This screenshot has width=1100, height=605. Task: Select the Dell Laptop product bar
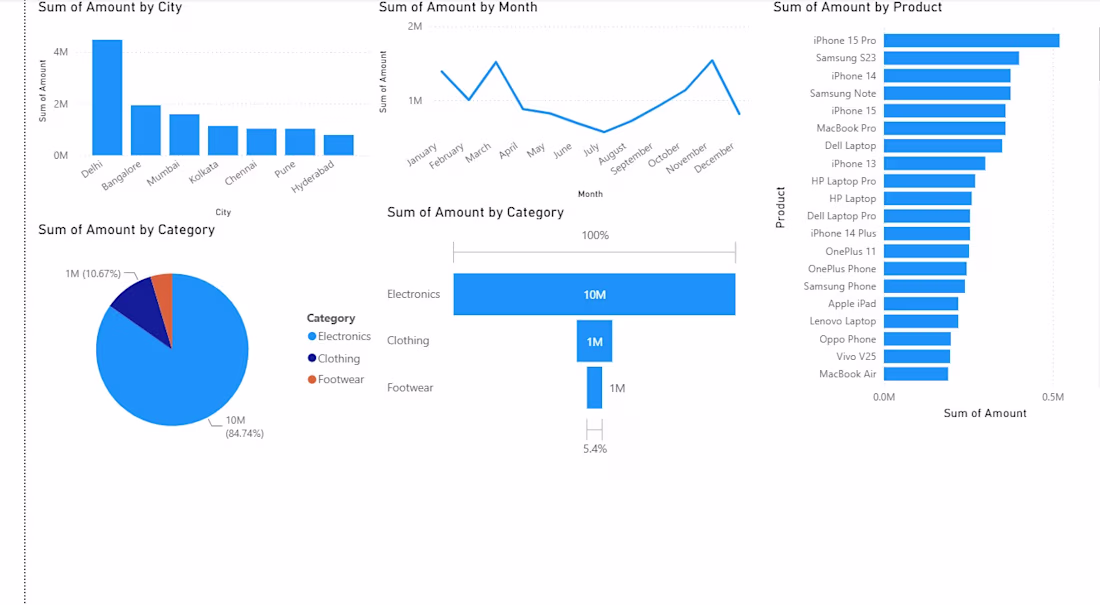943,146
